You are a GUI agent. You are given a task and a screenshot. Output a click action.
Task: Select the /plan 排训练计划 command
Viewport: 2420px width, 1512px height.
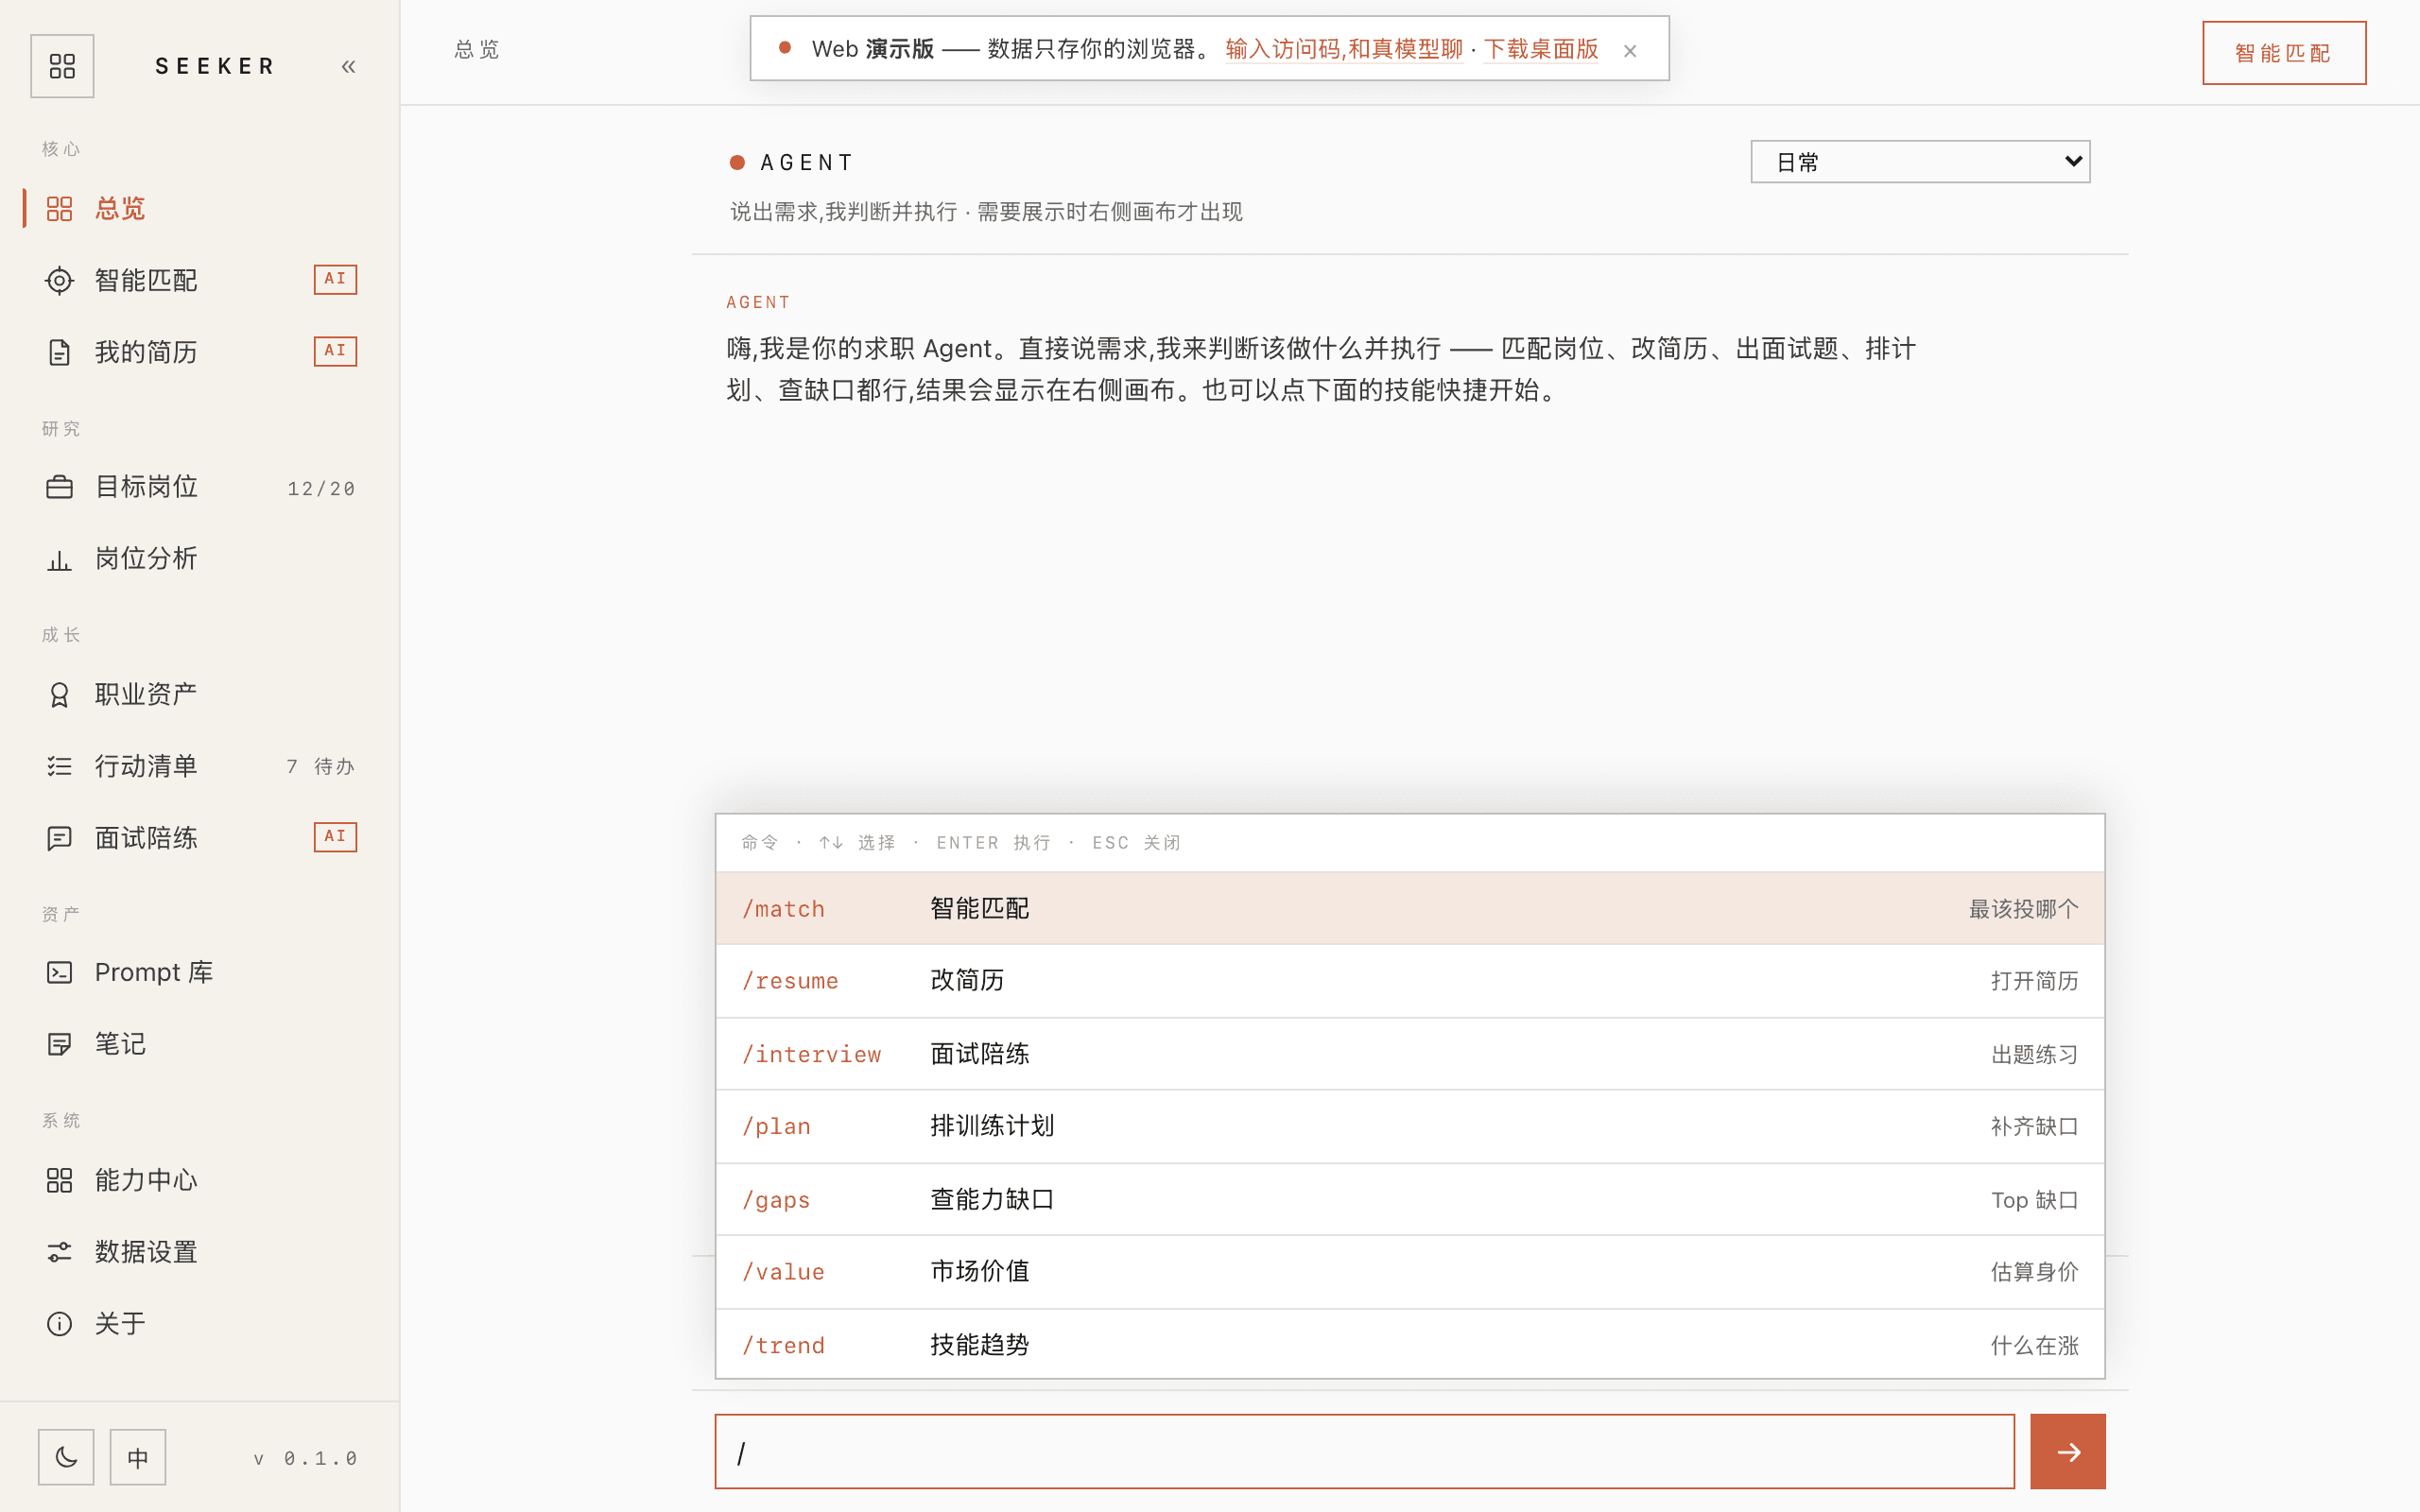tap(1410, 1126)
